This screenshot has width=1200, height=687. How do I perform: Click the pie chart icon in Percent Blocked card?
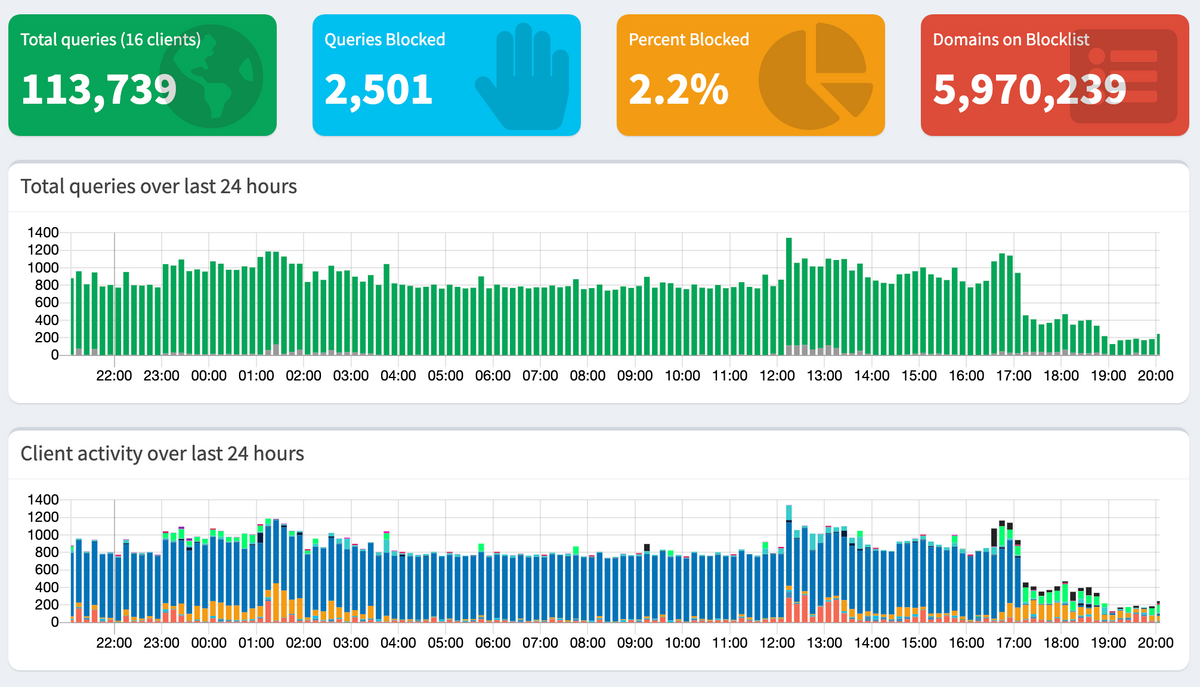(x=816, y=78)
